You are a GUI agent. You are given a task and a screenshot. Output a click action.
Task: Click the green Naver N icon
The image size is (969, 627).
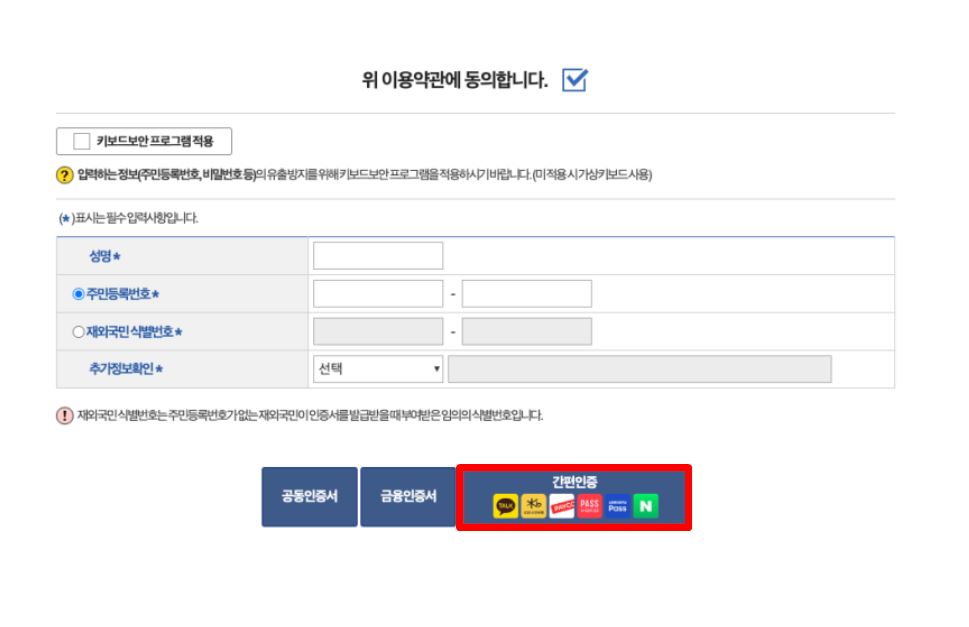[646, 506]
